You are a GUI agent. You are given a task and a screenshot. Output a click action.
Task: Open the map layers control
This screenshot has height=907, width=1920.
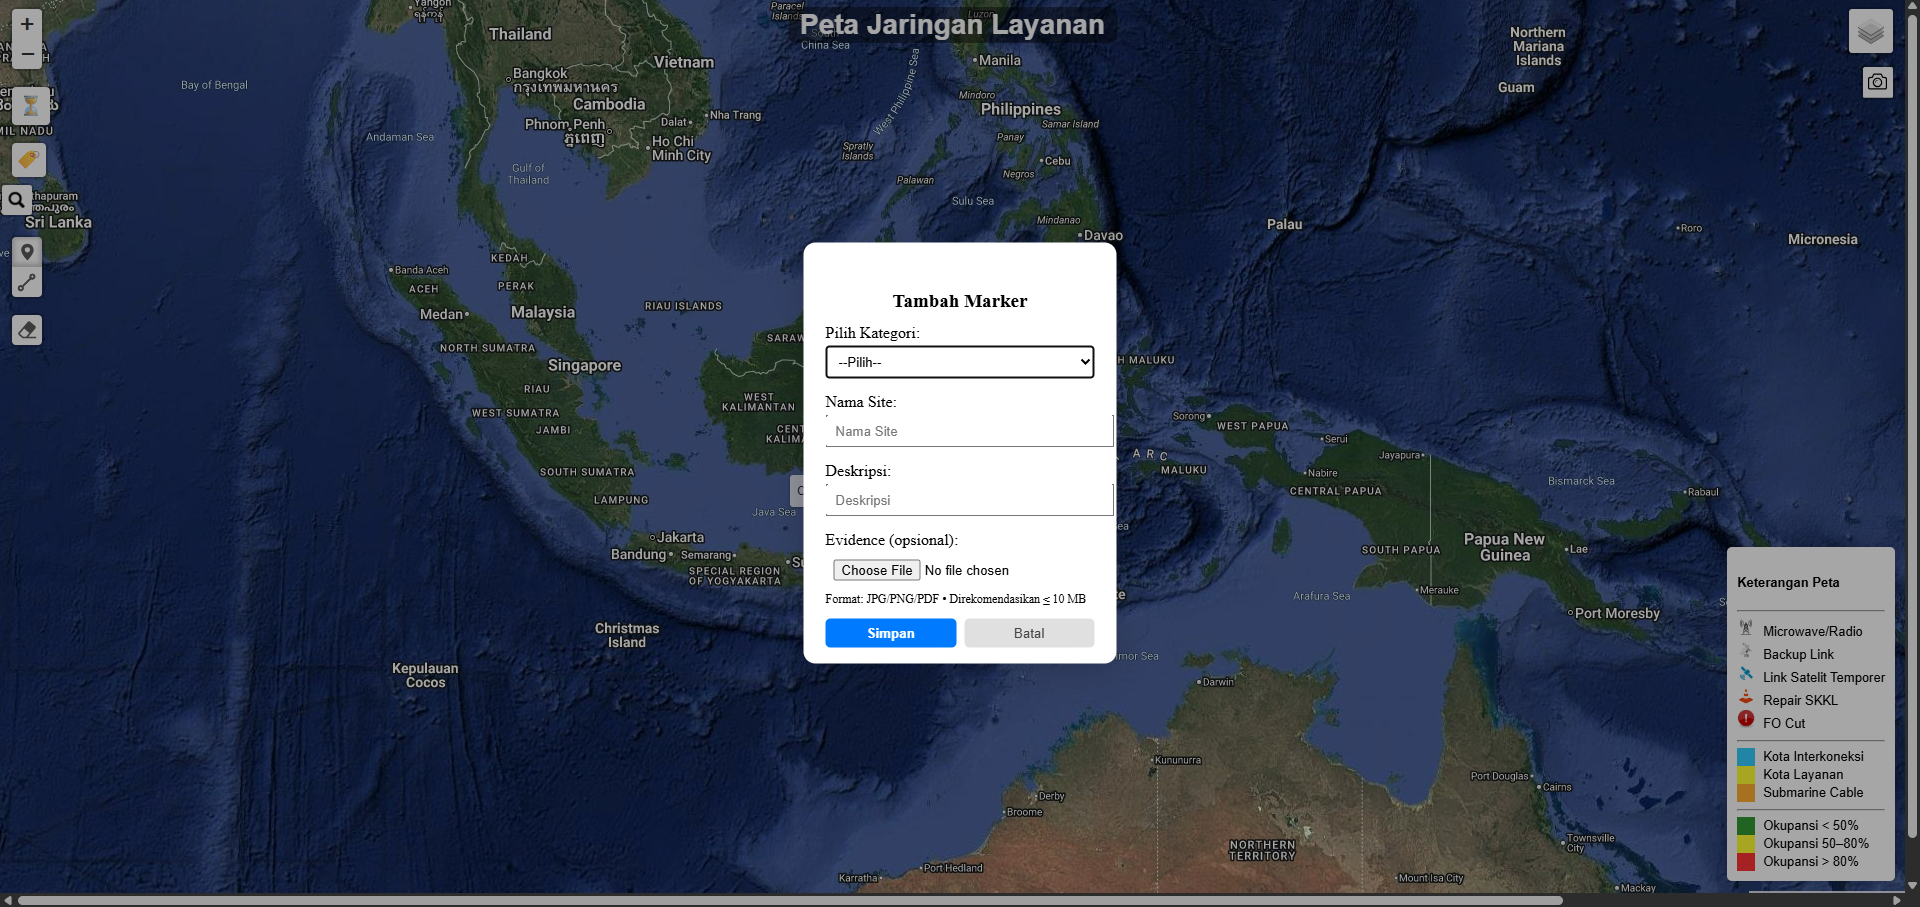pos(1870,32)
